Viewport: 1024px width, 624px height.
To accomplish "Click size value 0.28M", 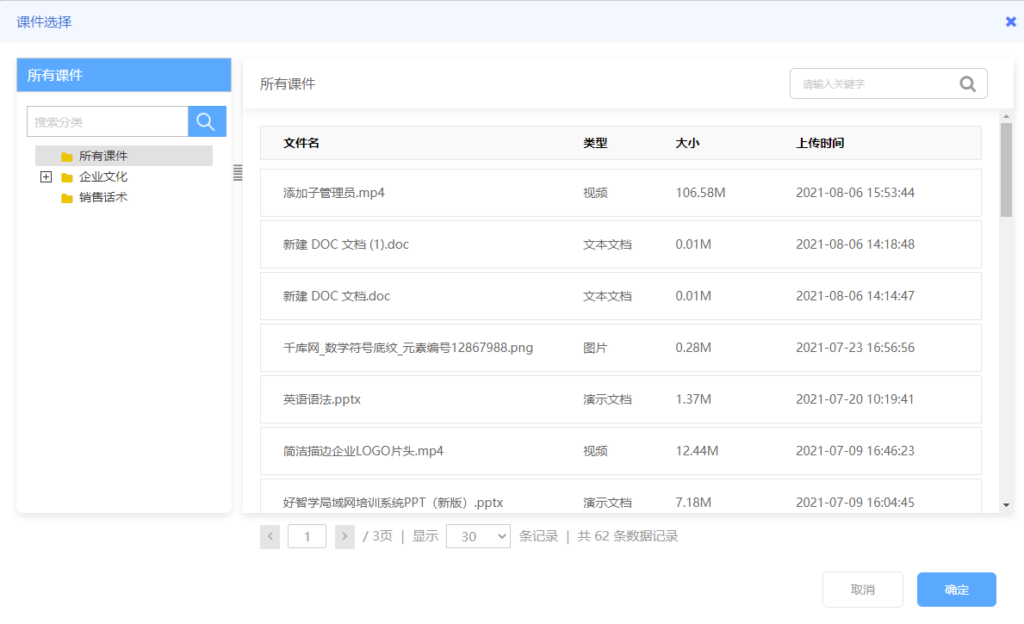I will point(693,347).
